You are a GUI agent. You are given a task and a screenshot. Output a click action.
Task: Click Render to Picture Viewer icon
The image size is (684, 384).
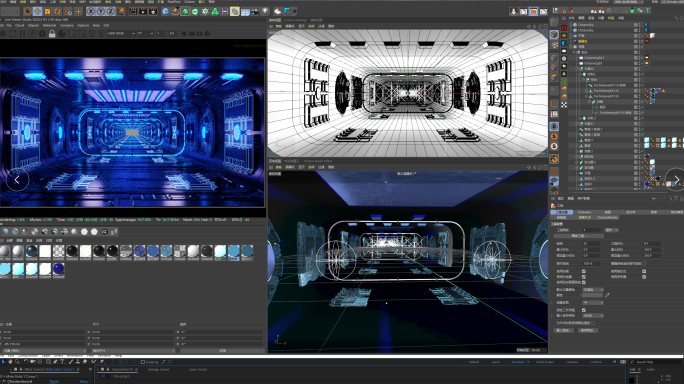[143, 12]
